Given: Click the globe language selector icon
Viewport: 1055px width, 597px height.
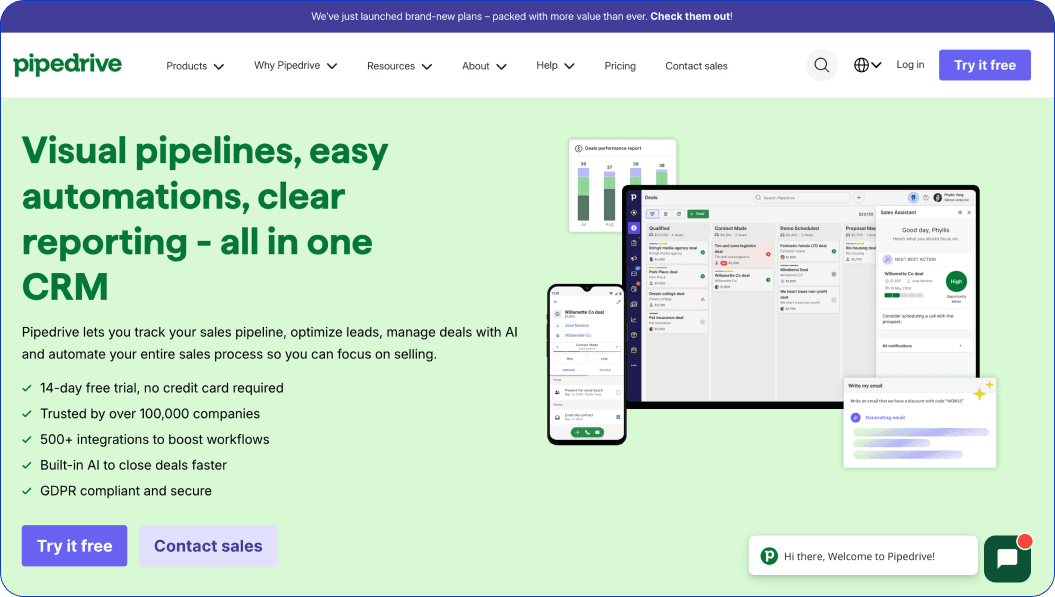Looking at the screenshot, I should click(x=861, y=65).
